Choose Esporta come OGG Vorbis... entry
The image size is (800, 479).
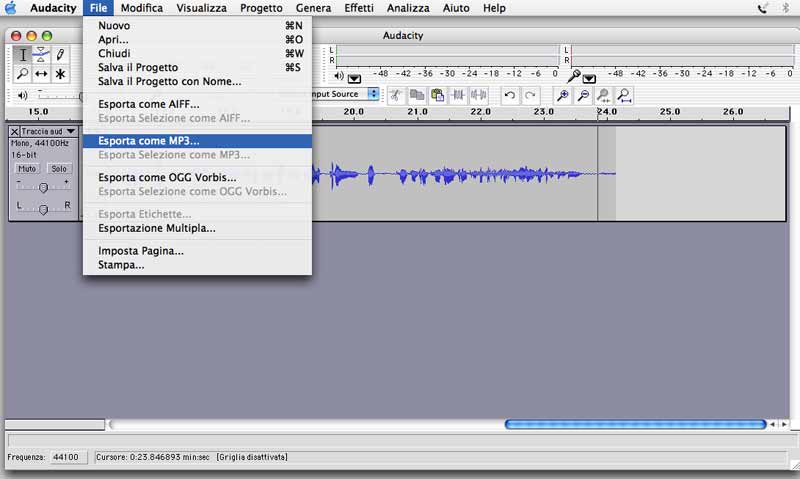tap(197, 178)
